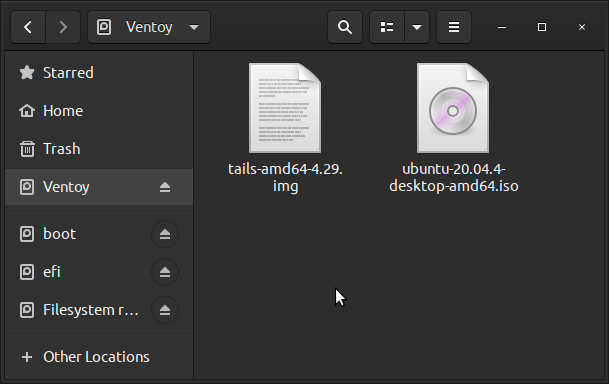
Task: Go back with the left arrow button
Action: point(28,27)
